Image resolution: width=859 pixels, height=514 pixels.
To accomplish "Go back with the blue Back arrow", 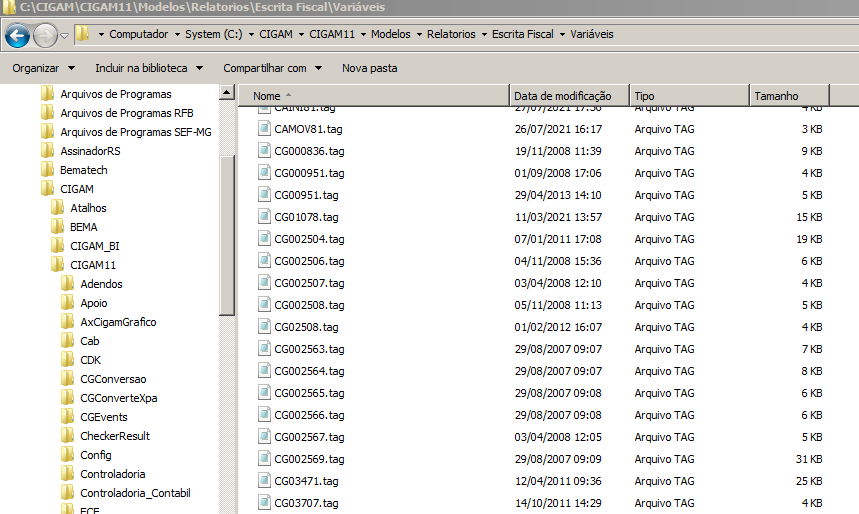I will tap(18, 36).
